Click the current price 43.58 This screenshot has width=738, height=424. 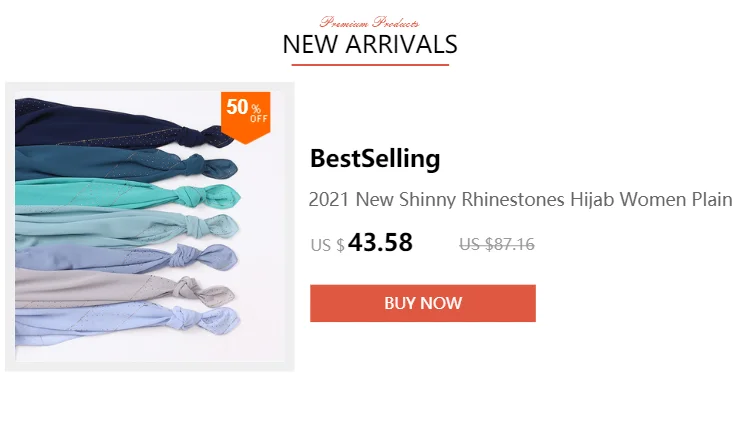380,242
